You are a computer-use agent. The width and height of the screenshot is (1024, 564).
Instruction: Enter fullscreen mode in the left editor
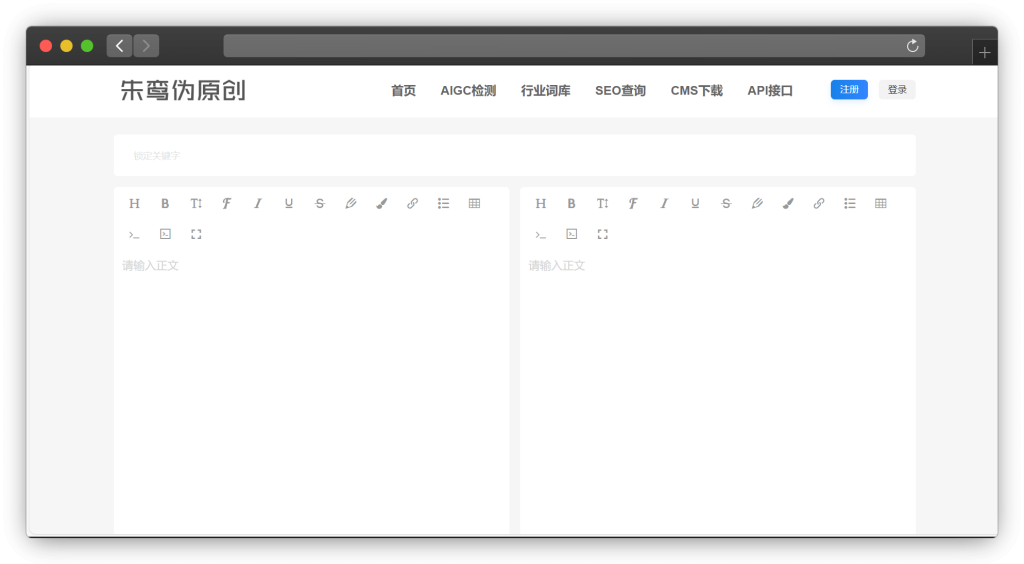tap(196, 234)
